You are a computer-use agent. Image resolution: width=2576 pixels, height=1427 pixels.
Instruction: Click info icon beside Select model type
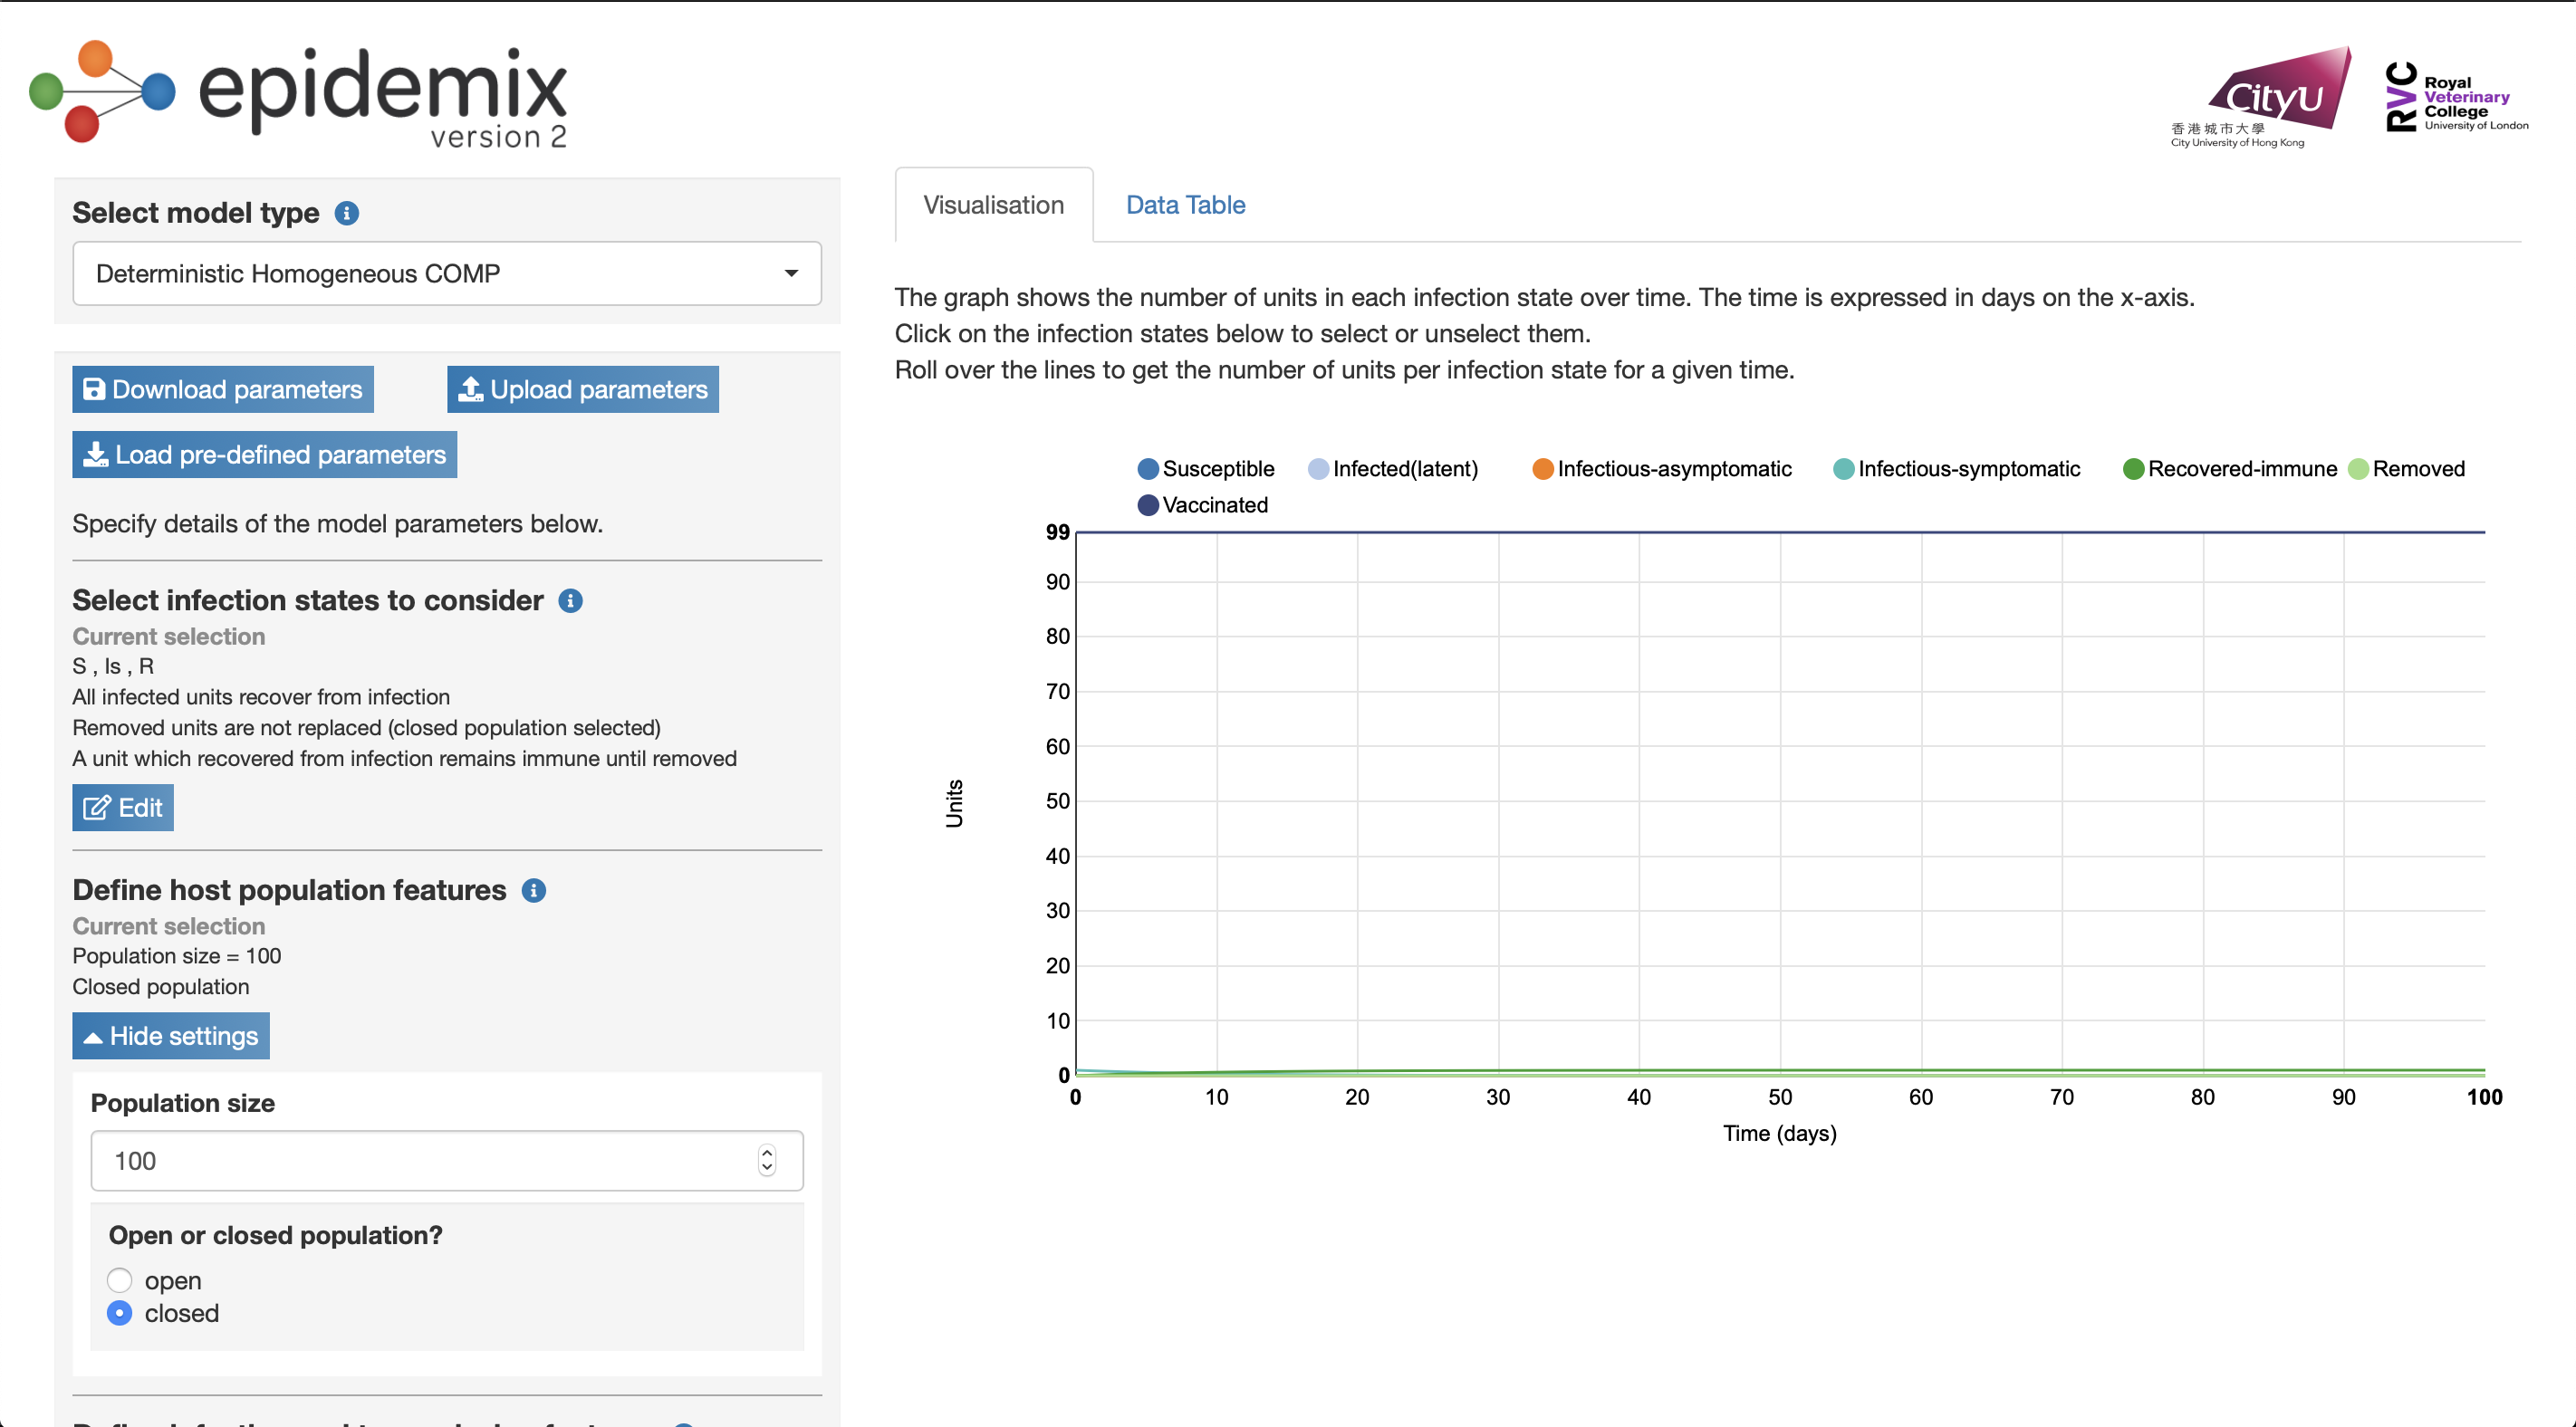click(346, 213)
